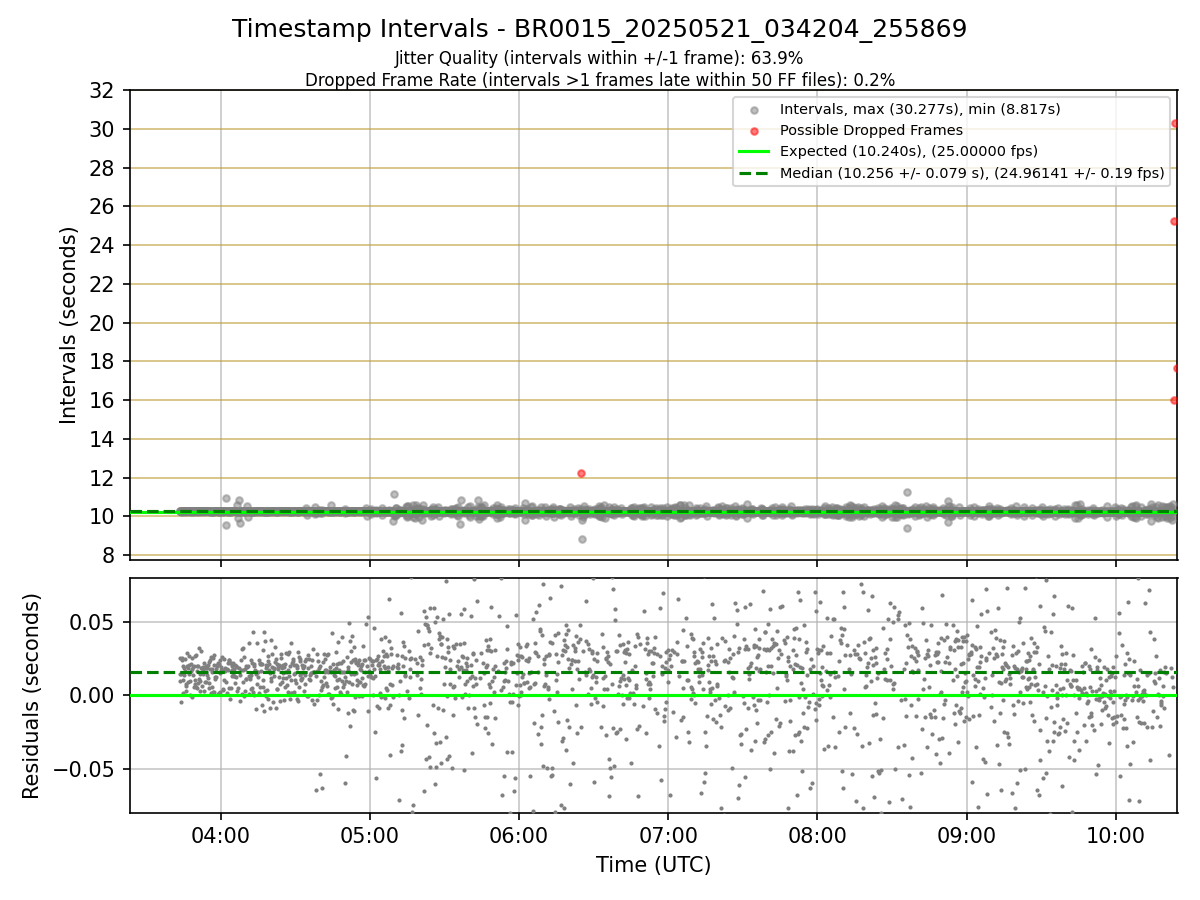The height and width of the screenshot is (900, 1200).
Task: Click the red dropped-frame point near 12 seconds
Action: tap(581, 473)
